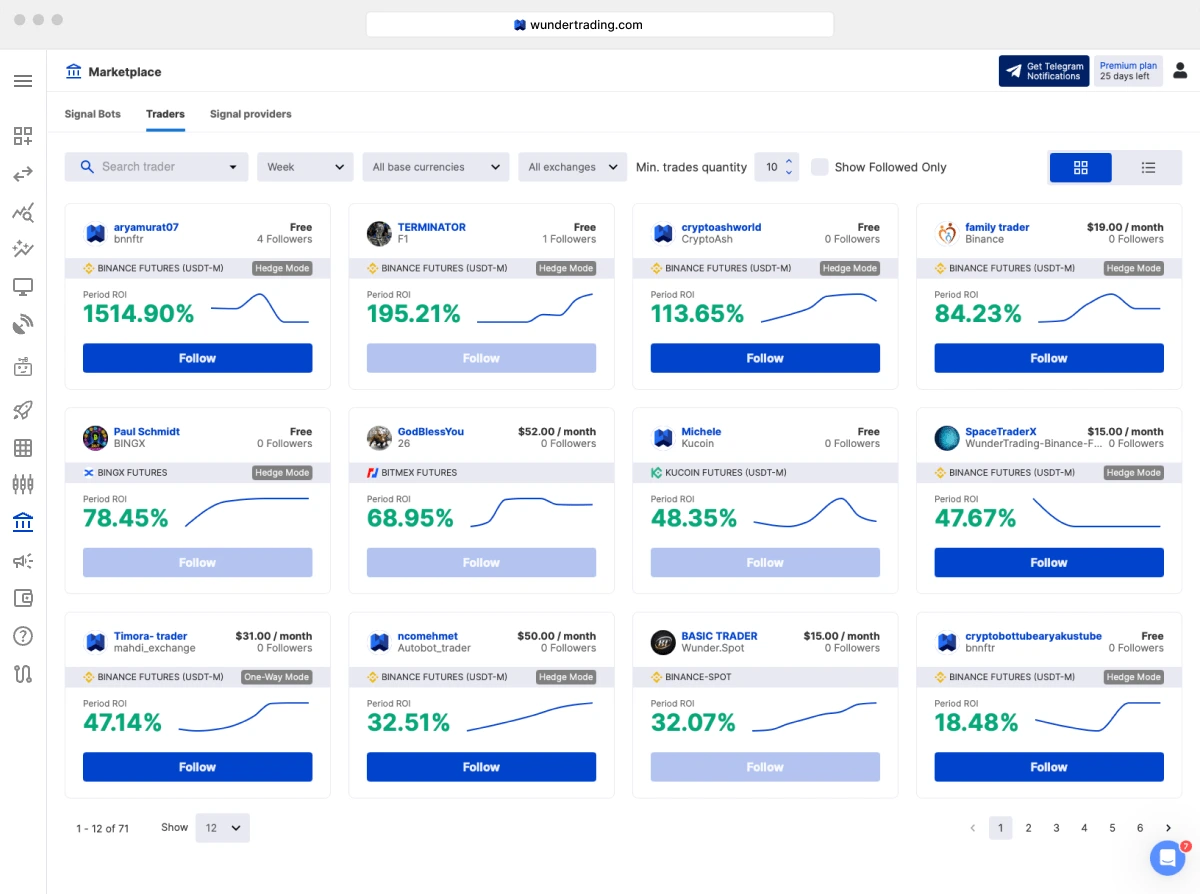
Task: Click the rocket launch icon in sidebar
Action: point(23,410)
